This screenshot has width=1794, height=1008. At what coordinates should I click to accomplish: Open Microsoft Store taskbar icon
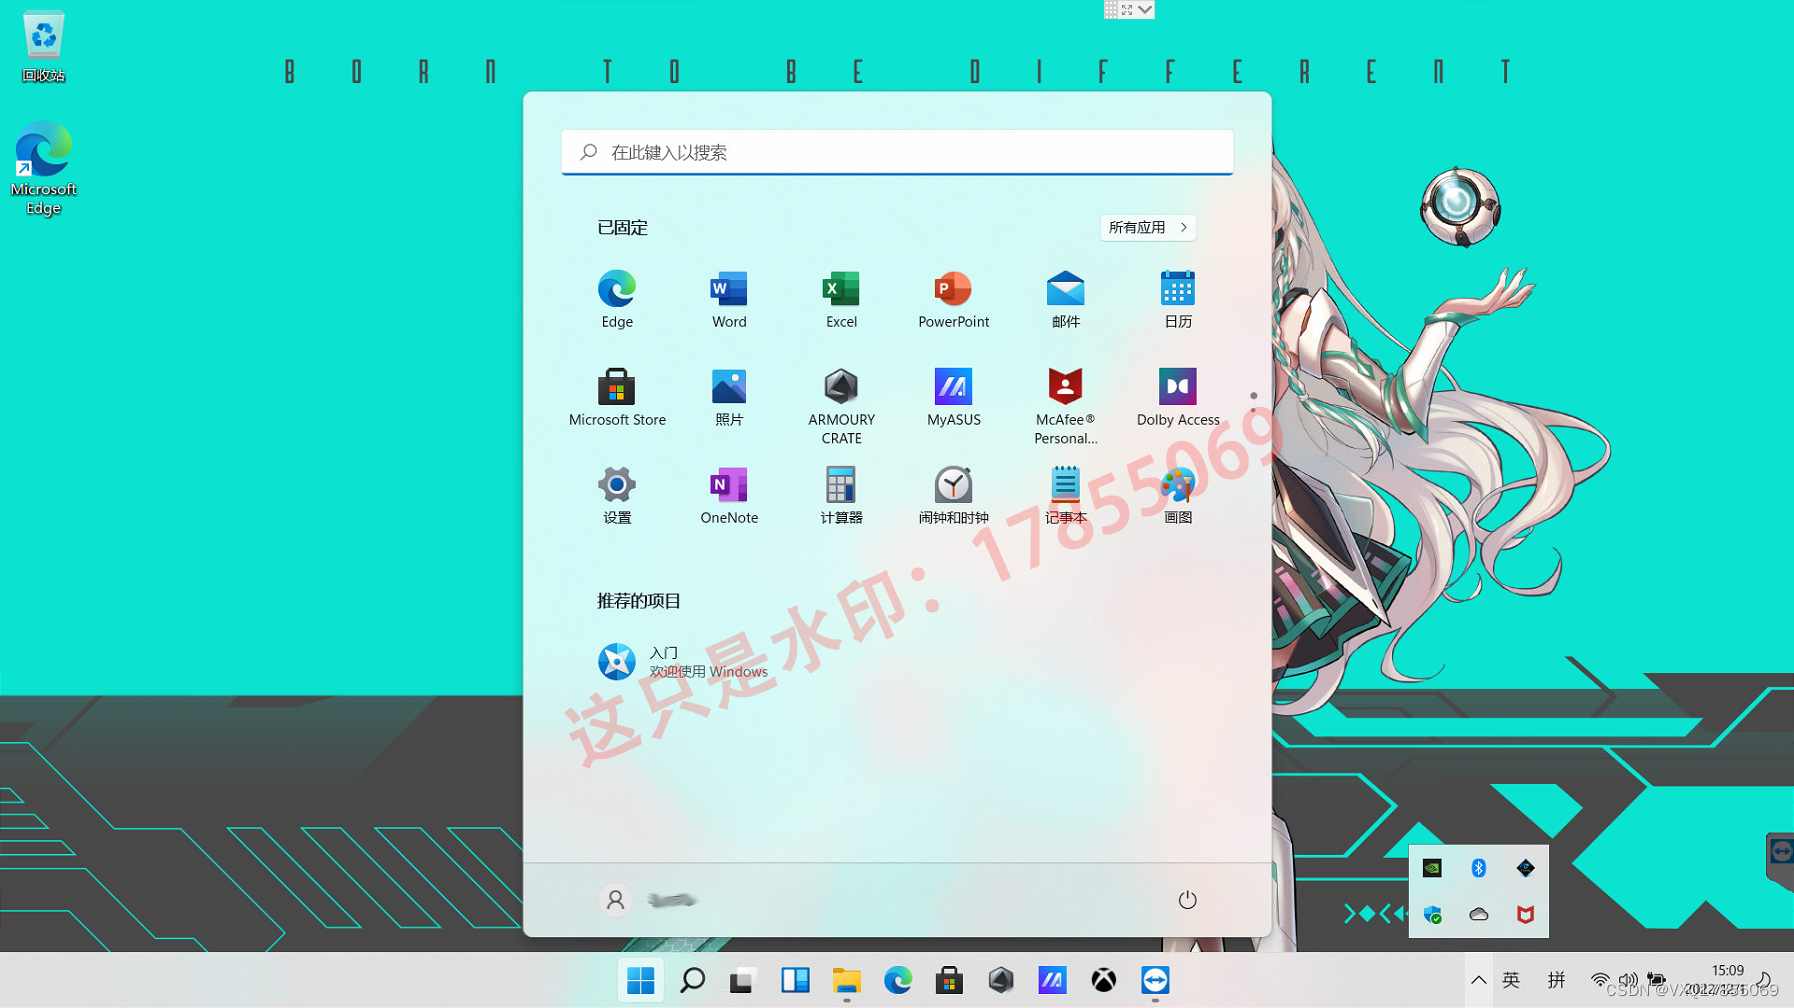(949, 980)
